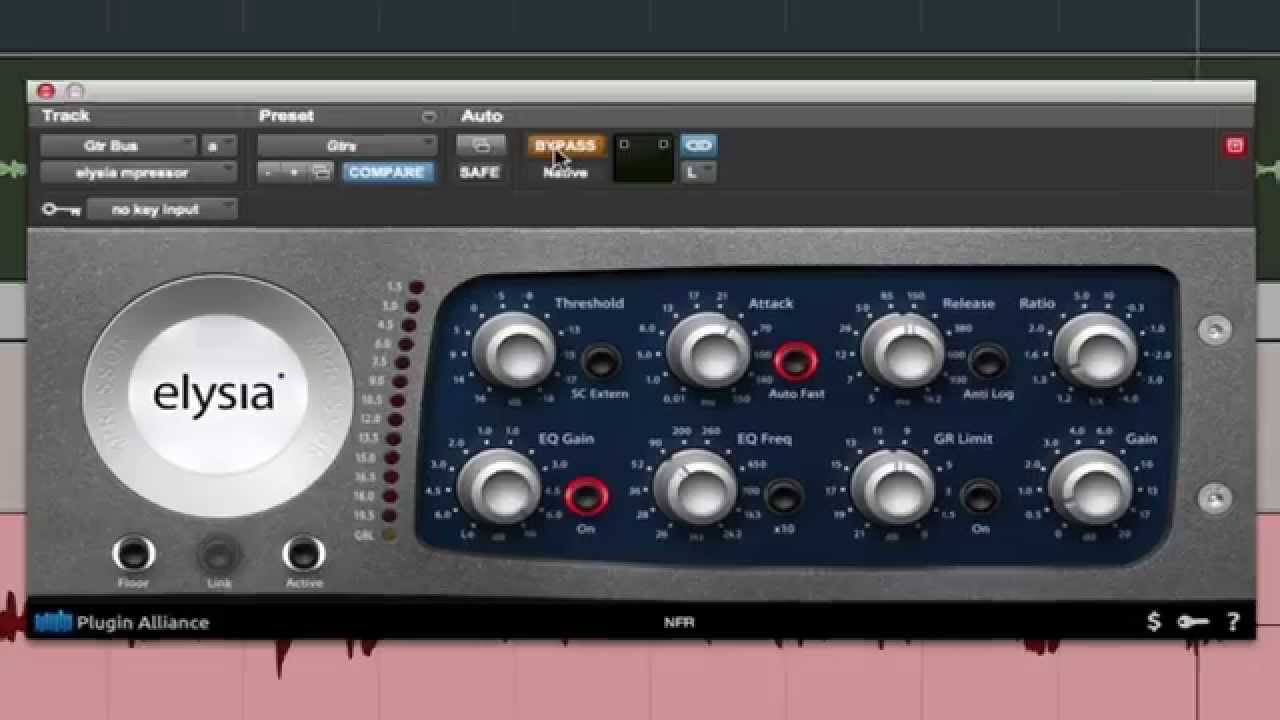1280x720 pixels.
Task: Toggle the Floor switch
Action: tap(133, 553)
